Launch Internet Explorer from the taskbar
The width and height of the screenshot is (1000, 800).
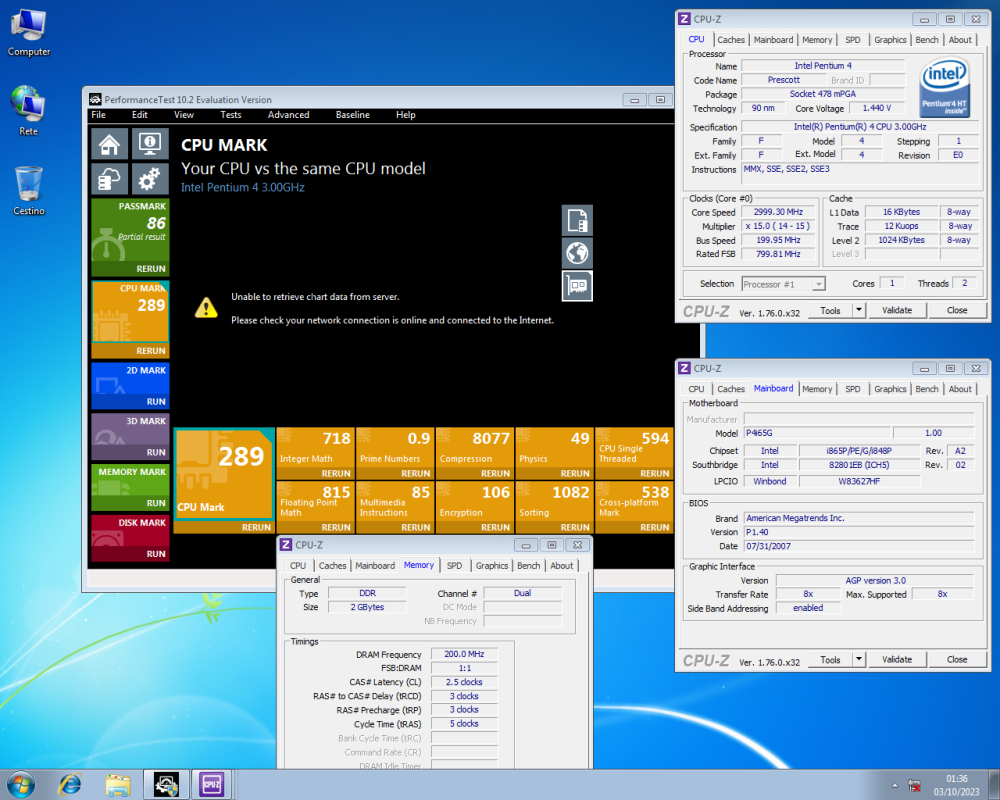pos(70,785)
